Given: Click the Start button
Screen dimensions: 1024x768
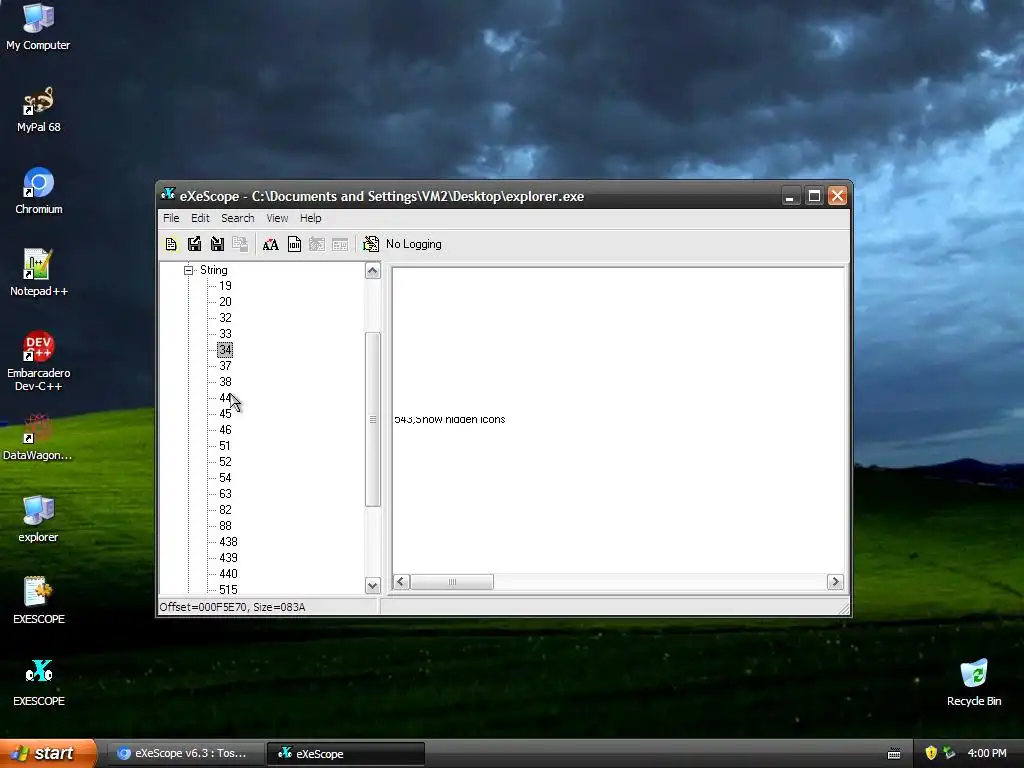Looking at the screenshot, I should pyautogui.click(x=48, y=754).
